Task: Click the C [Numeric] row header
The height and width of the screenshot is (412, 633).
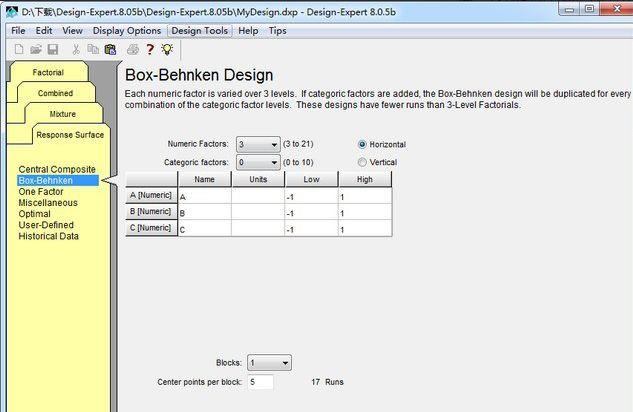Action: pyautogui.click(x=151, y=228)
